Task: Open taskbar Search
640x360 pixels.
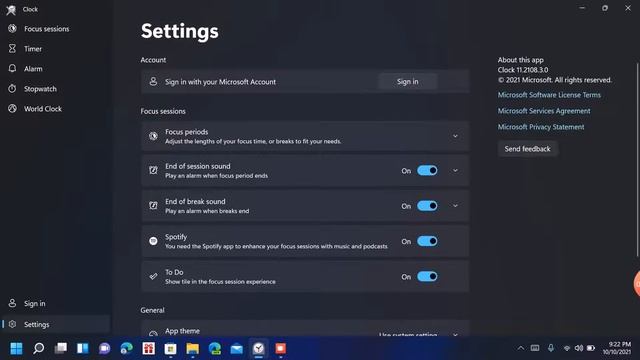Action: click(39, 349)
